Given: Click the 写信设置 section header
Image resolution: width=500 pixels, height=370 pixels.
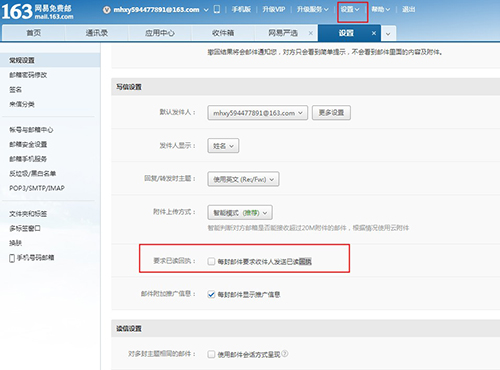Looking at the screenshot, I should (129, 87).
